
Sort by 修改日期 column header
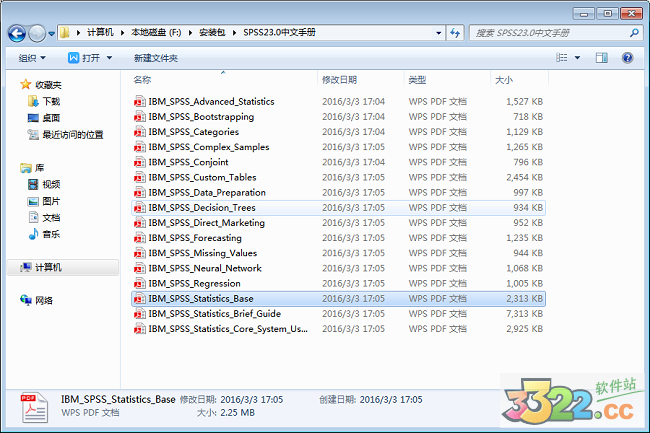[x=340, y=80]
